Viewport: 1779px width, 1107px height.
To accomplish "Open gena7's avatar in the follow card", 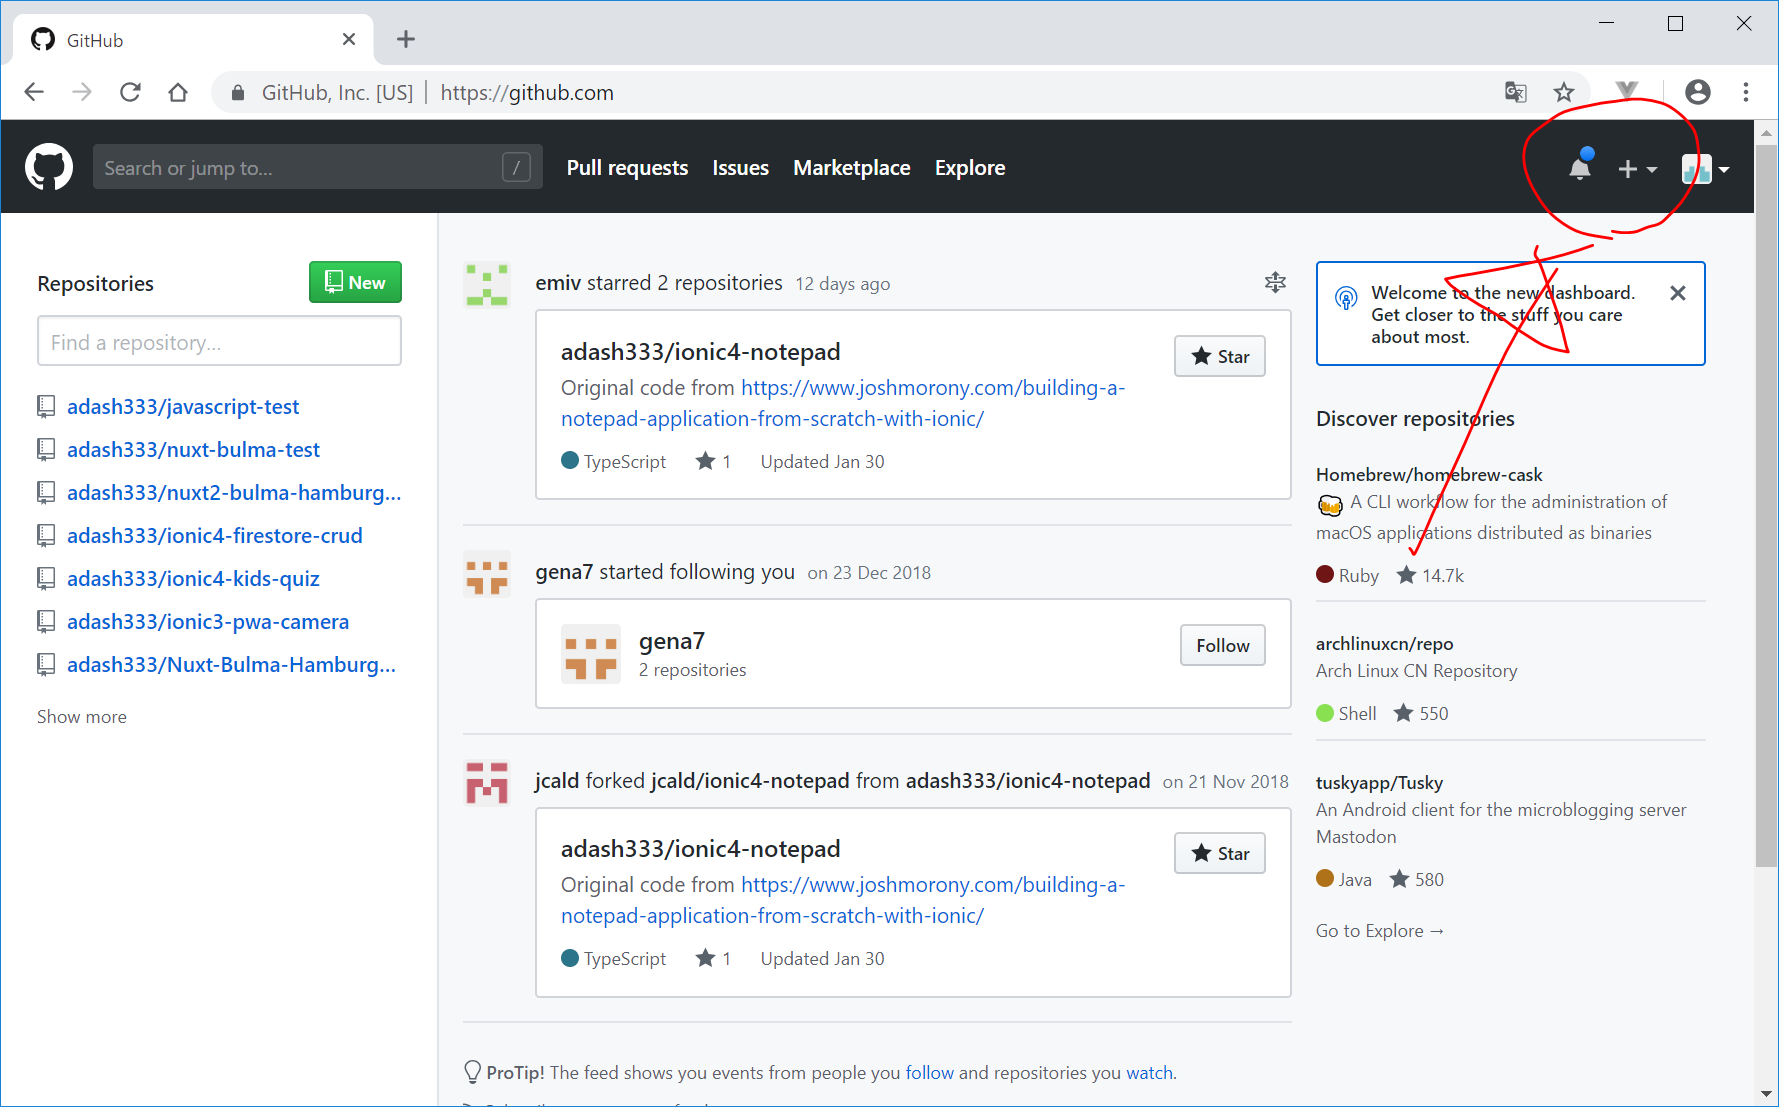I will coord(590,654).
